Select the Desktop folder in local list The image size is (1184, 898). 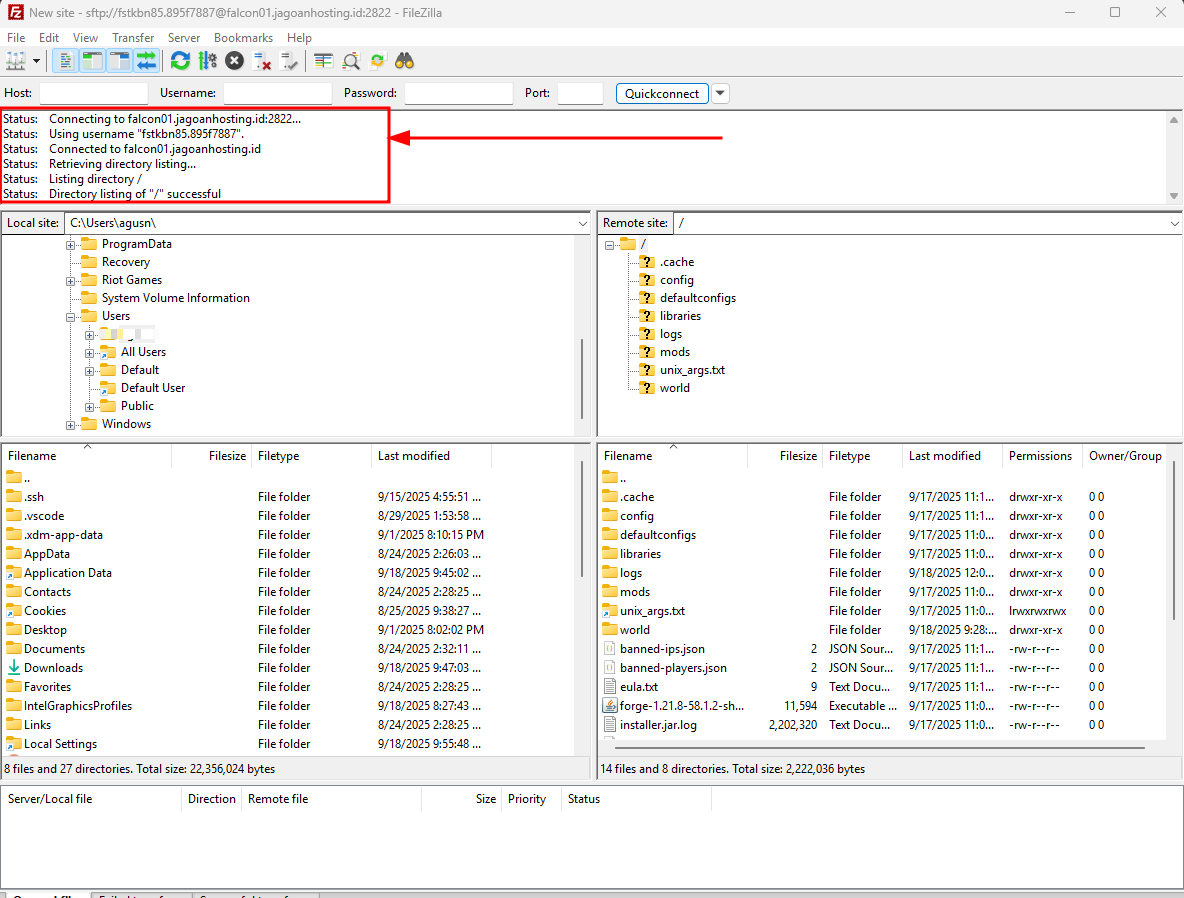click(45, 630)
